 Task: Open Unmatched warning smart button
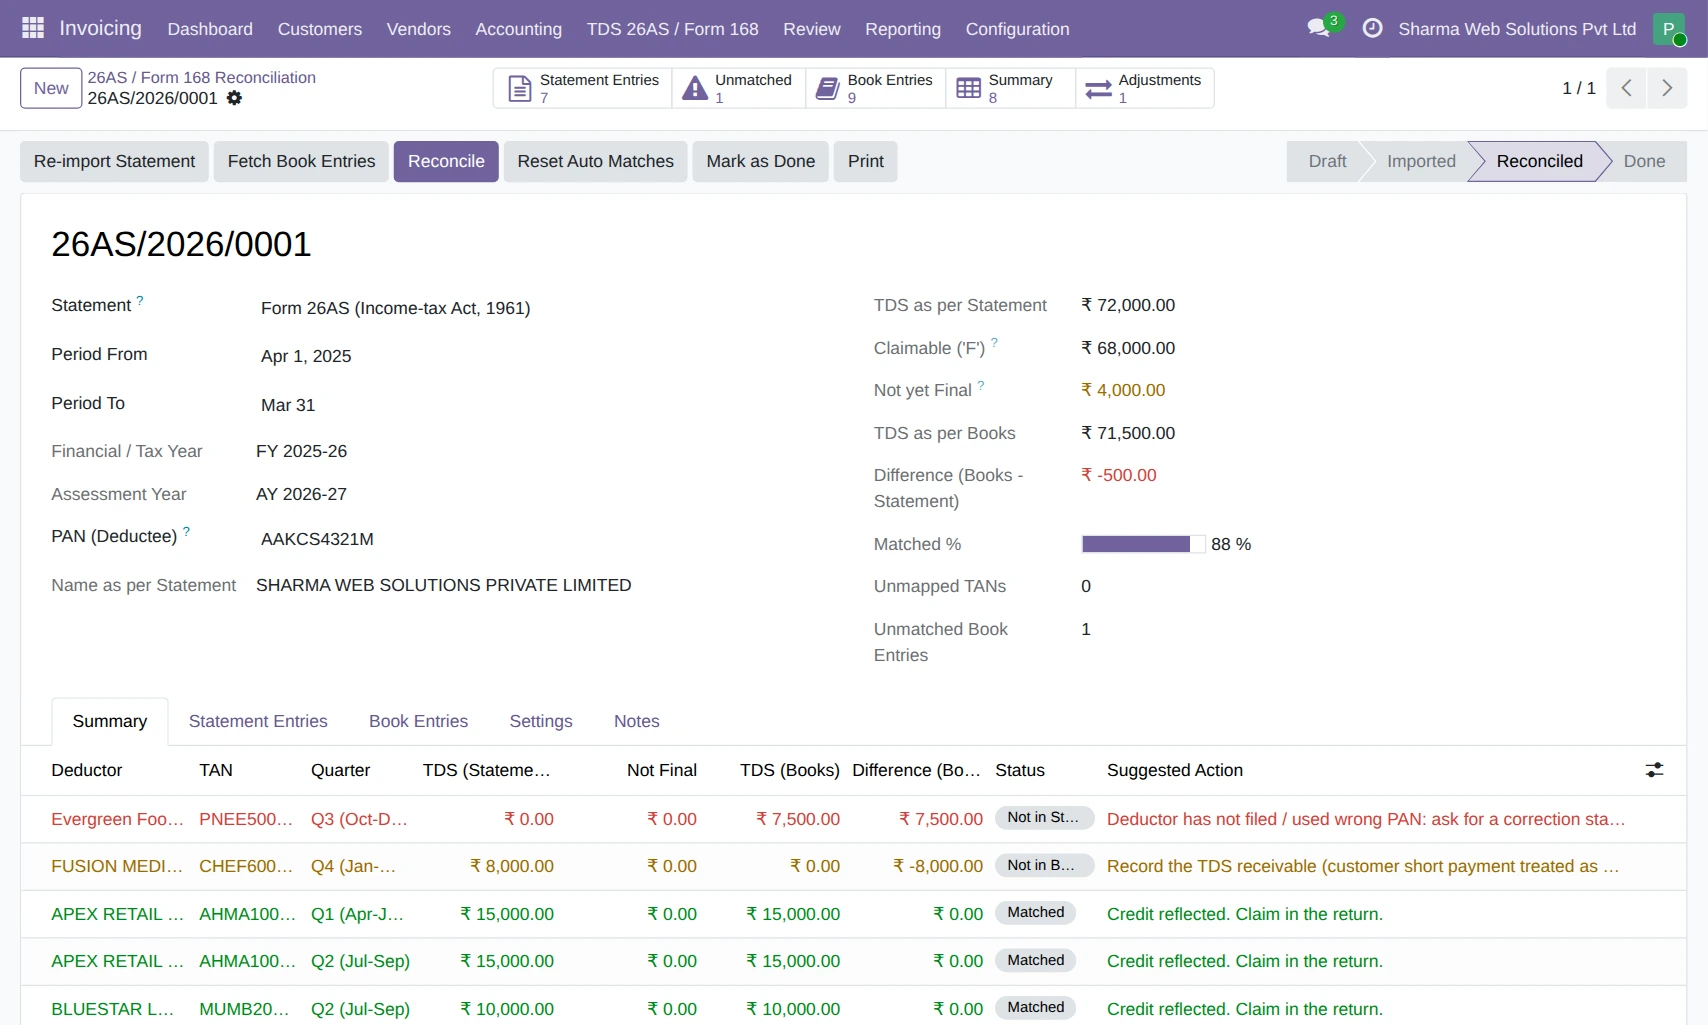pyautogui.click(x=739, y=88)
